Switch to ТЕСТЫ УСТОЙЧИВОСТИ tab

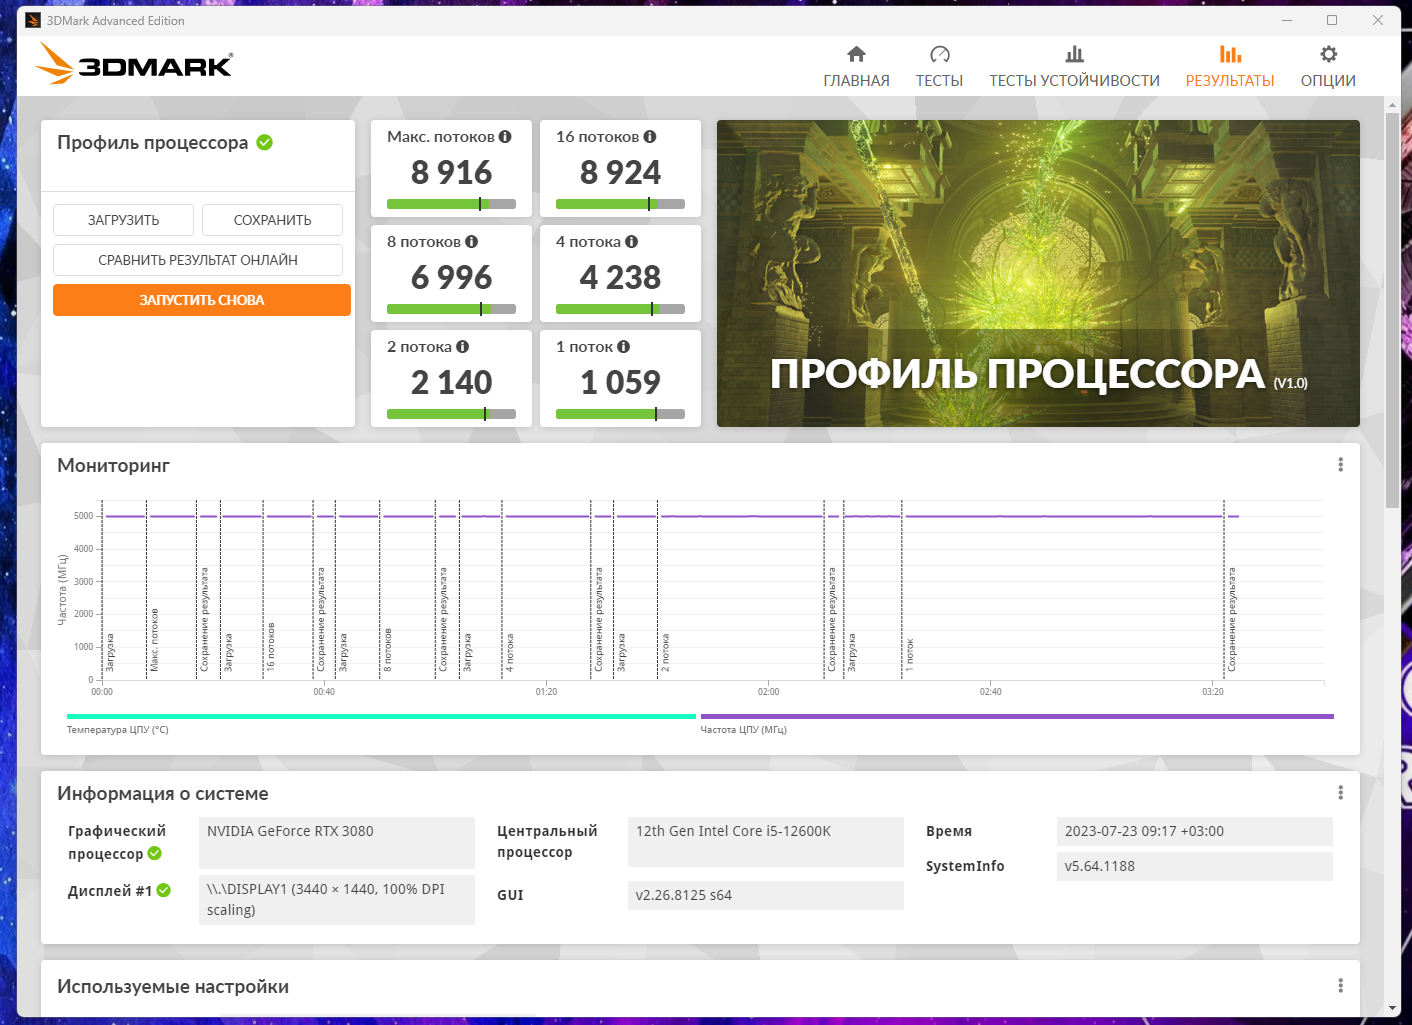click(1074, 67)
